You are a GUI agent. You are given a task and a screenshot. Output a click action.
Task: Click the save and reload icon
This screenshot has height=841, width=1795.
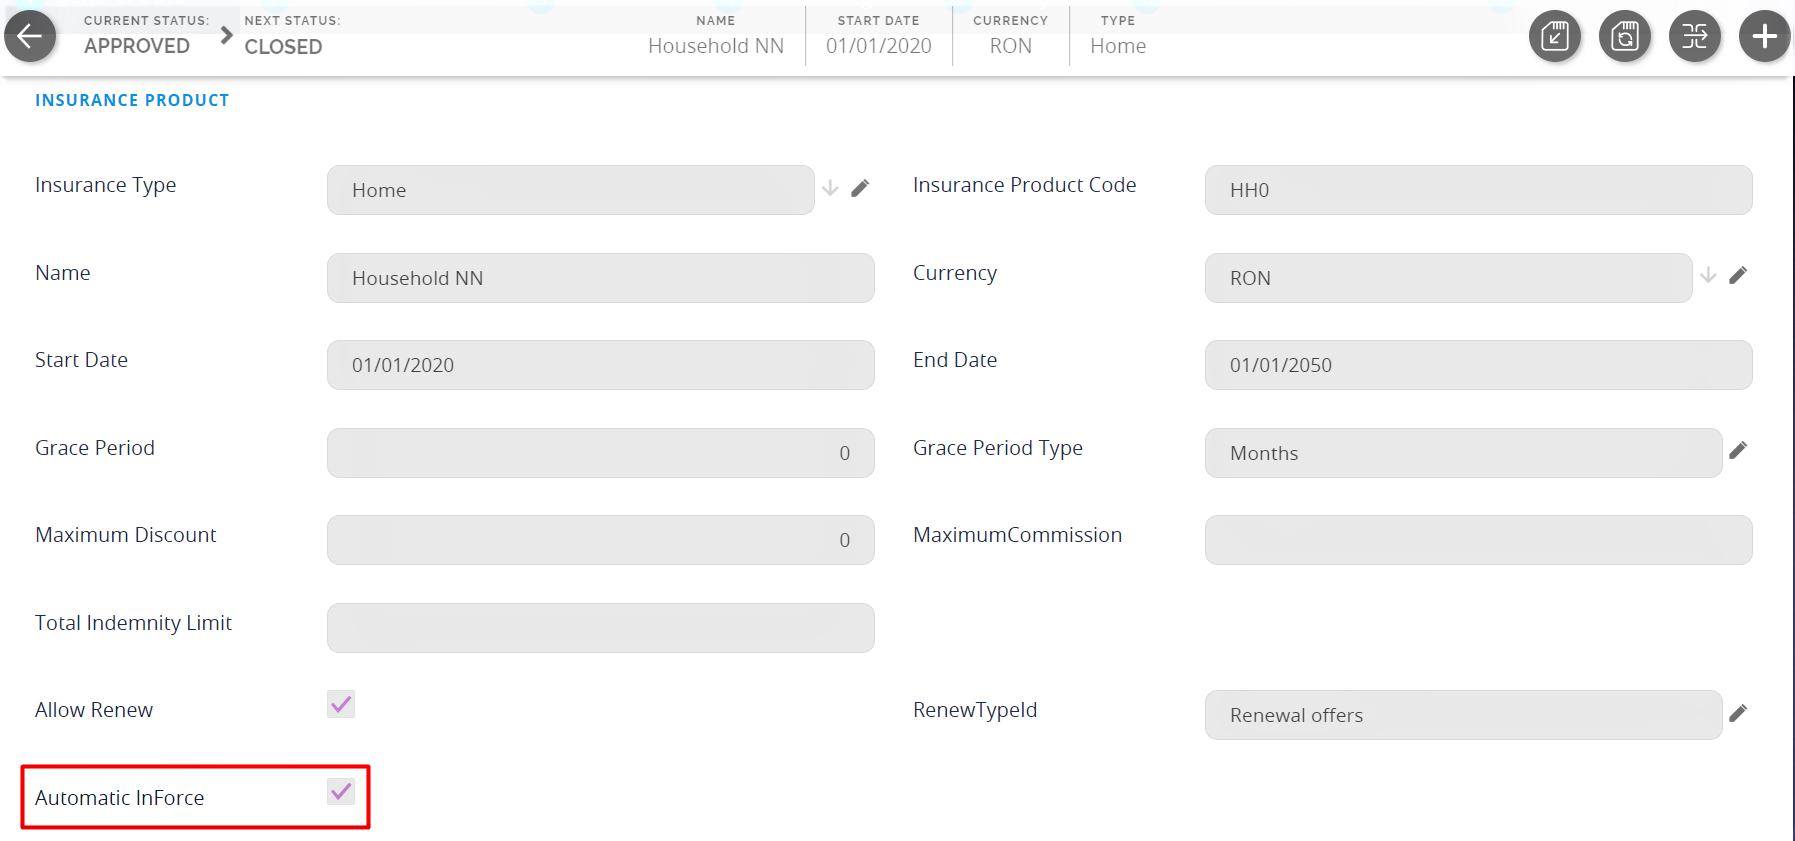click(1624, 37)
